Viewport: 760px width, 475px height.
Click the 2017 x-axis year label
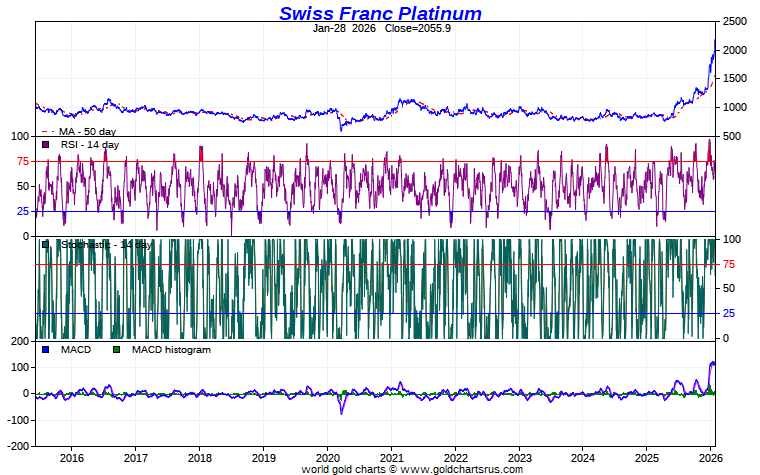point(136,458)
